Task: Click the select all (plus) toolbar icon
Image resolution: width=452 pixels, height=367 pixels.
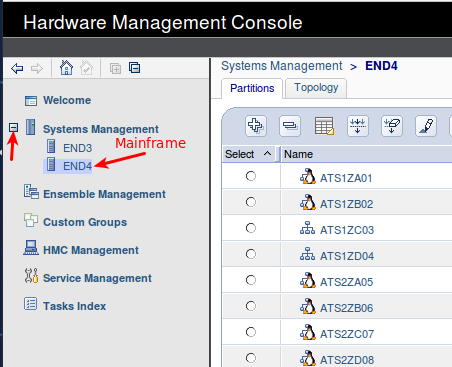Action: (256, 126)
